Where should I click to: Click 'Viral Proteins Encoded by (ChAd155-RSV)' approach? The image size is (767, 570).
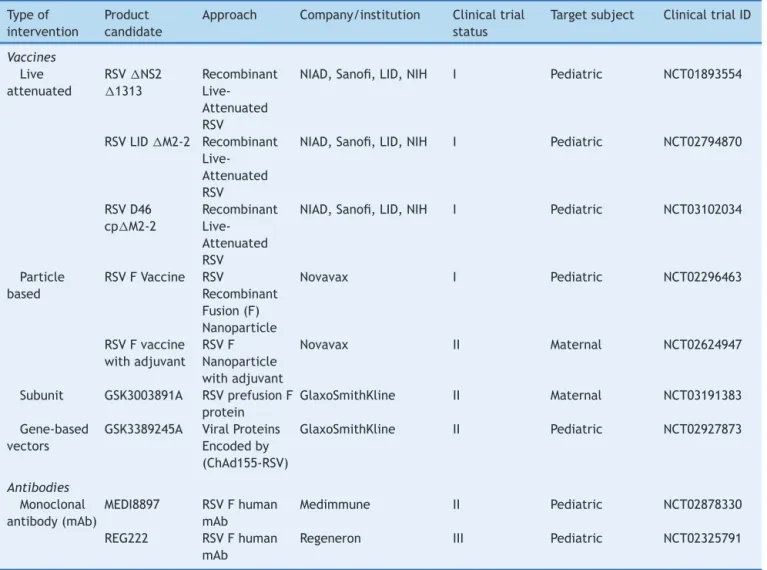coord(245,446)
